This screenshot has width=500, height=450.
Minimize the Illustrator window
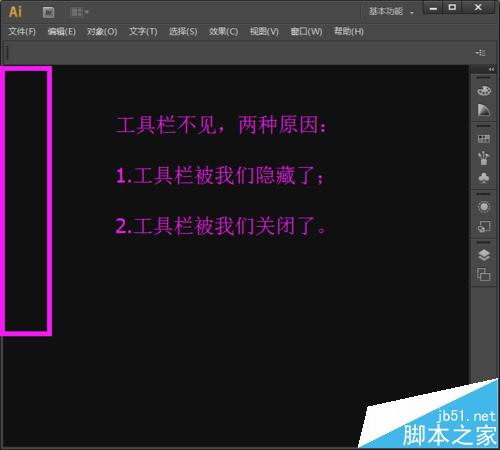tap(433, 8)
